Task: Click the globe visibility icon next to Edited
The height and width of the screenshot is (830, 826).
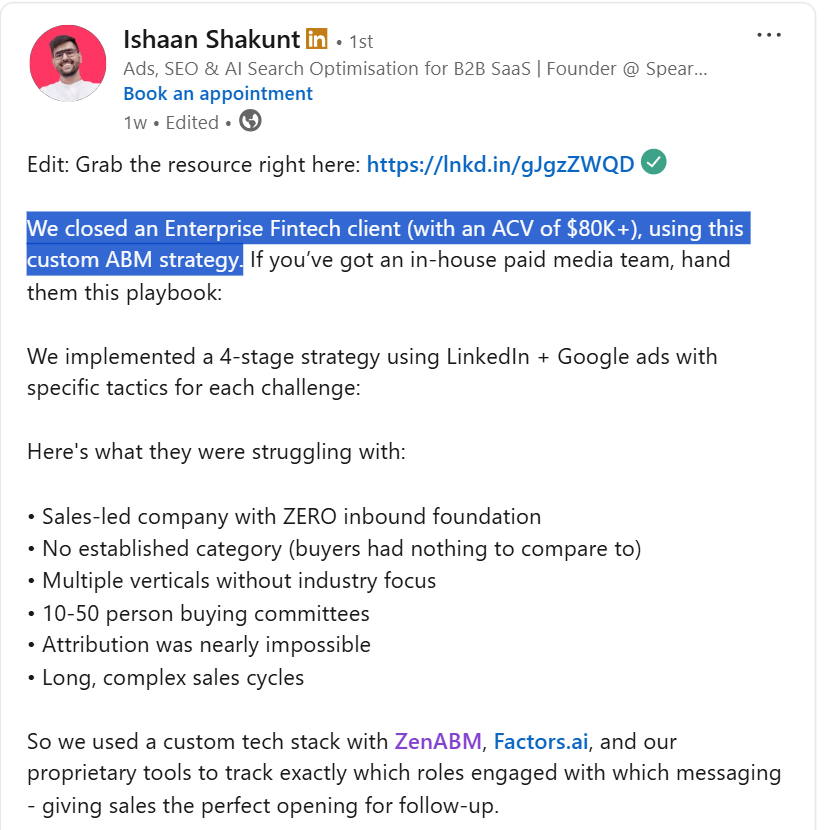Action: pyautogui.click(x=248, y=121)
